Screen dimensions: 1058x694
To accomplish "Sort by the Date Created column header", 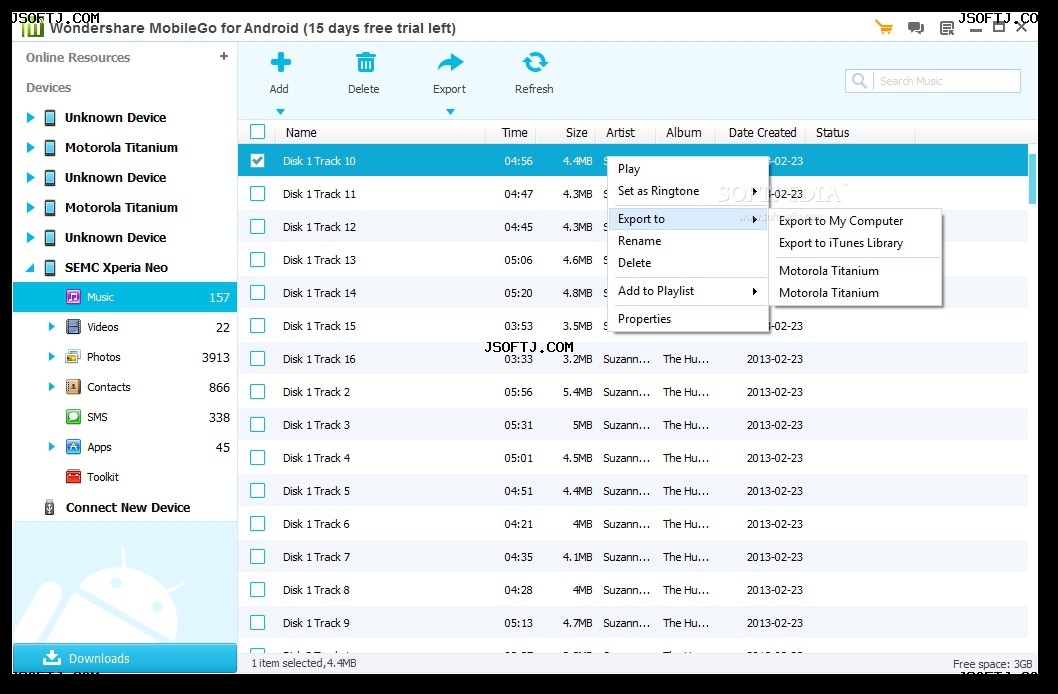I will [760, 132].
